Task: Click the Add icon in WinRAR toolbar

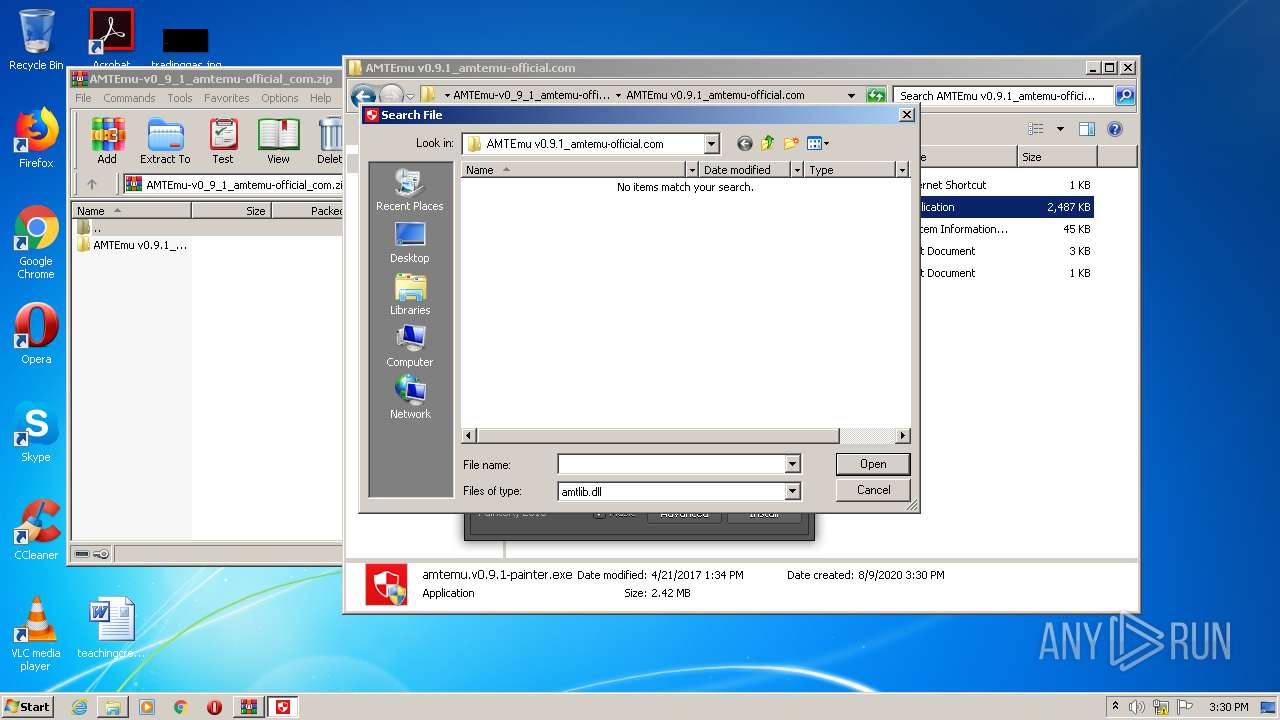Action: point(107,140)
